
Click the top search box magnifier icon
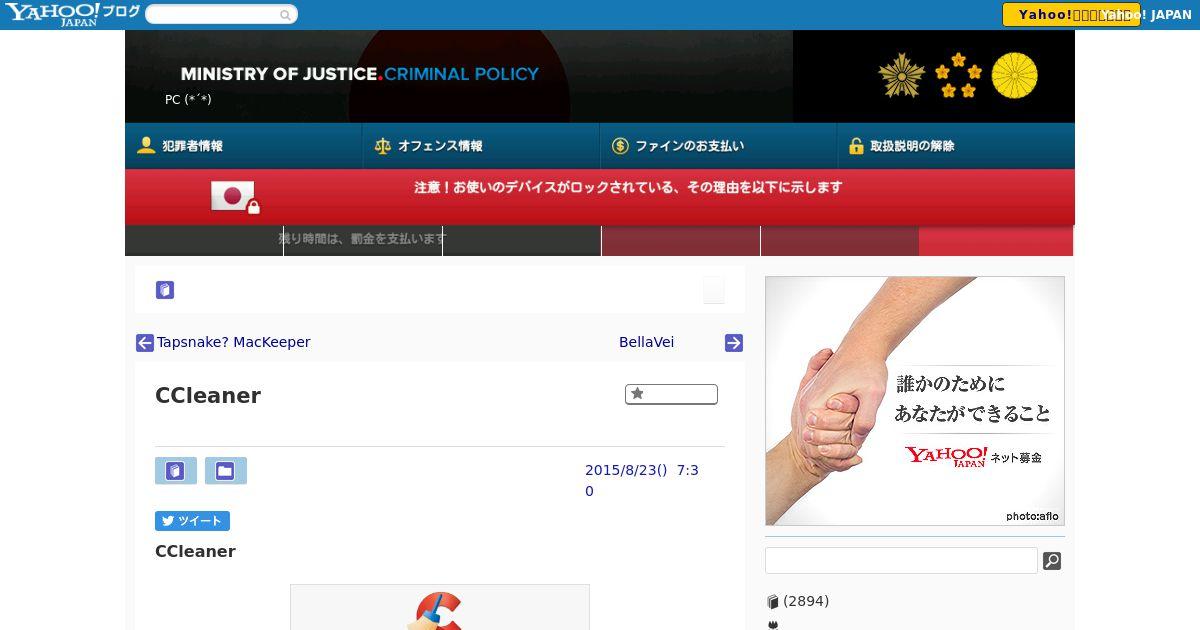[285, 15]
